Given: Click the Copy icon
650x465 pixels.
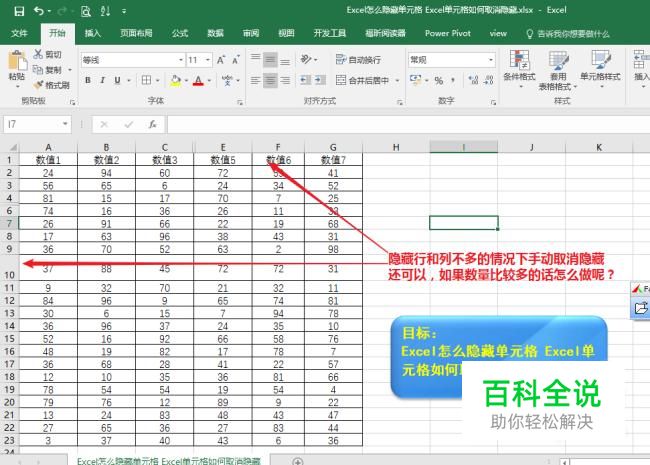Looking at the screenshot, I should 38,70.
